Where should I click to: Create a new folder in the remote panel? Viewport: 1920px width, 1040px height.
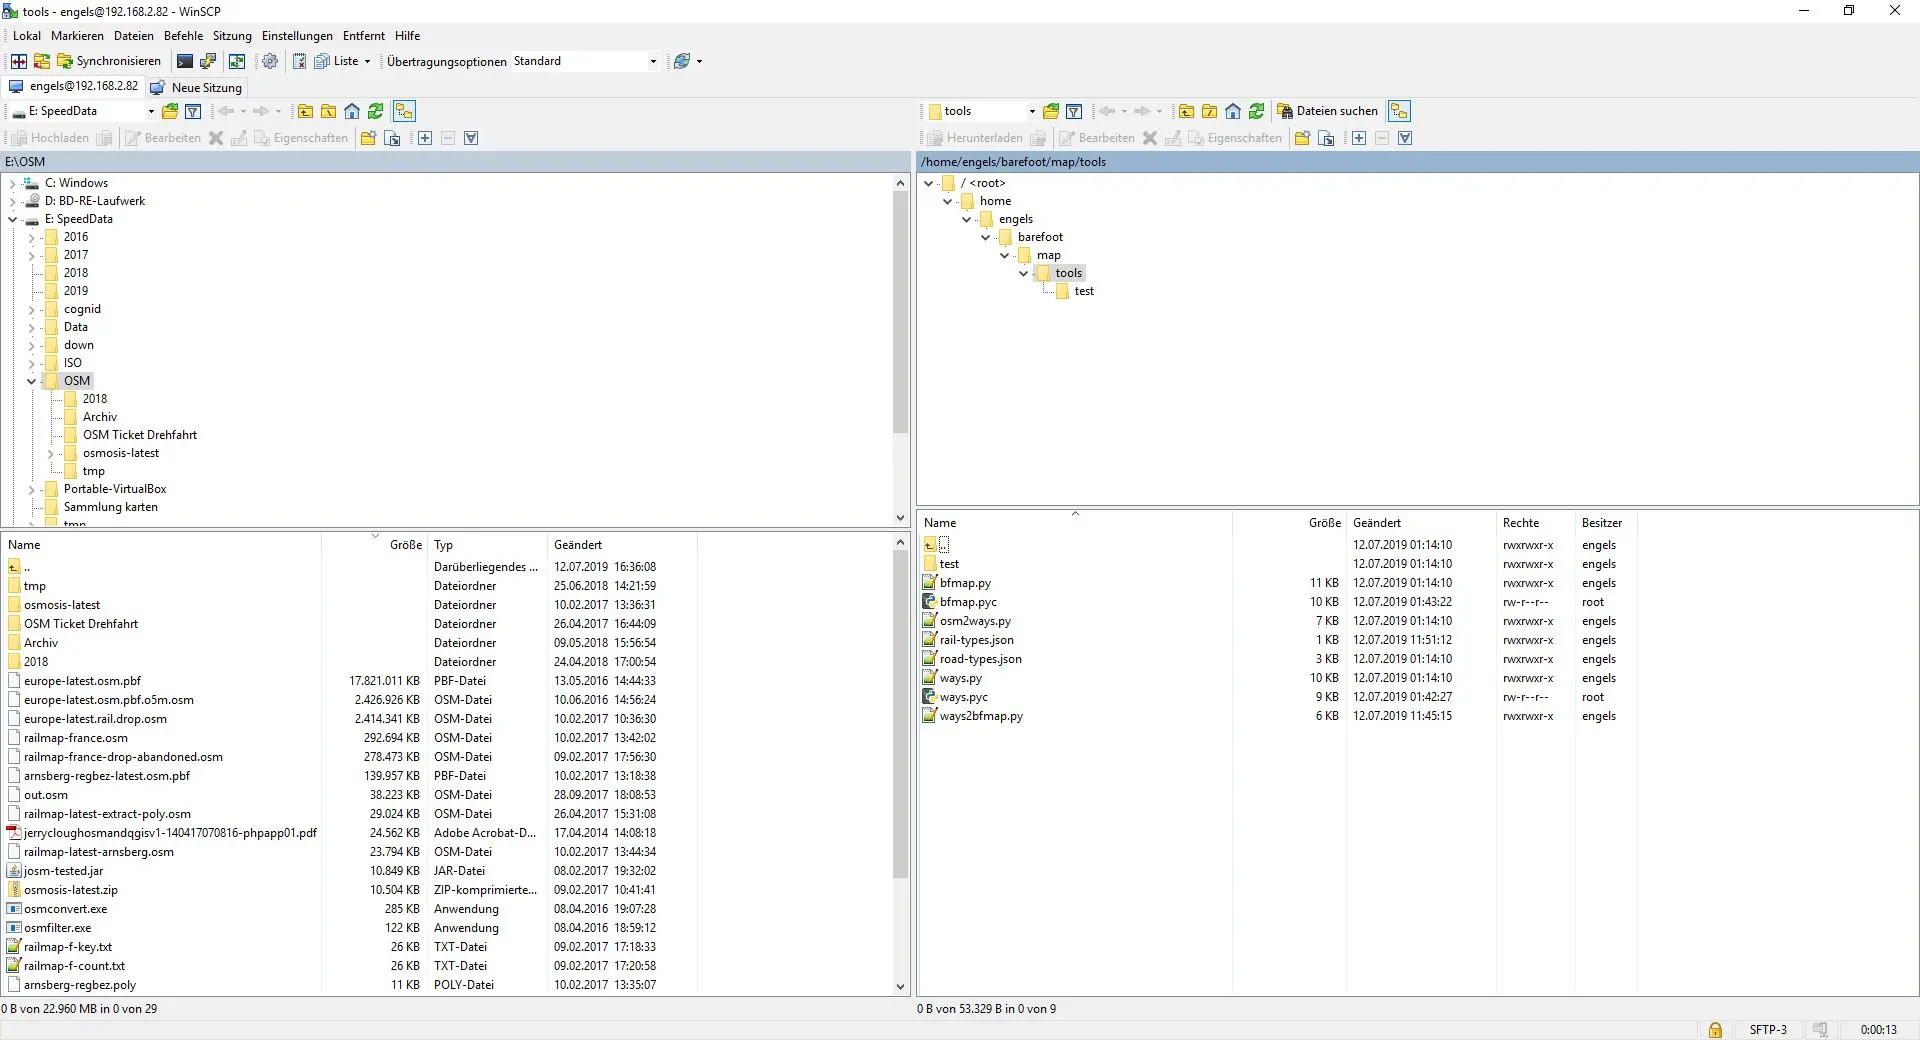[1302, 138]
